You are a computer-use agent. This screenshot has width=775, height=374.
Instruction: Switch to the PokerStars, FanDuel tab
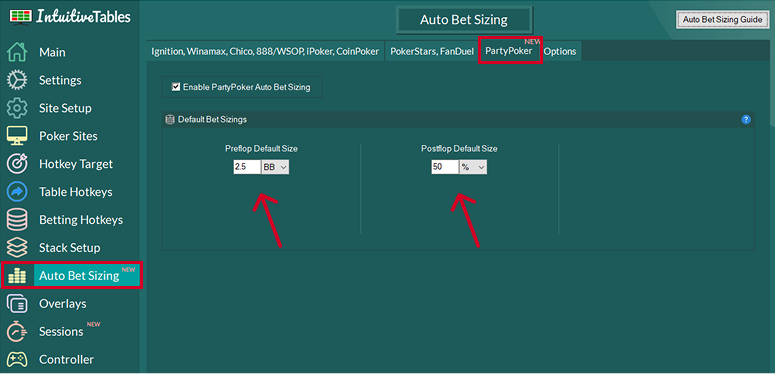click(x=431, y=51)
